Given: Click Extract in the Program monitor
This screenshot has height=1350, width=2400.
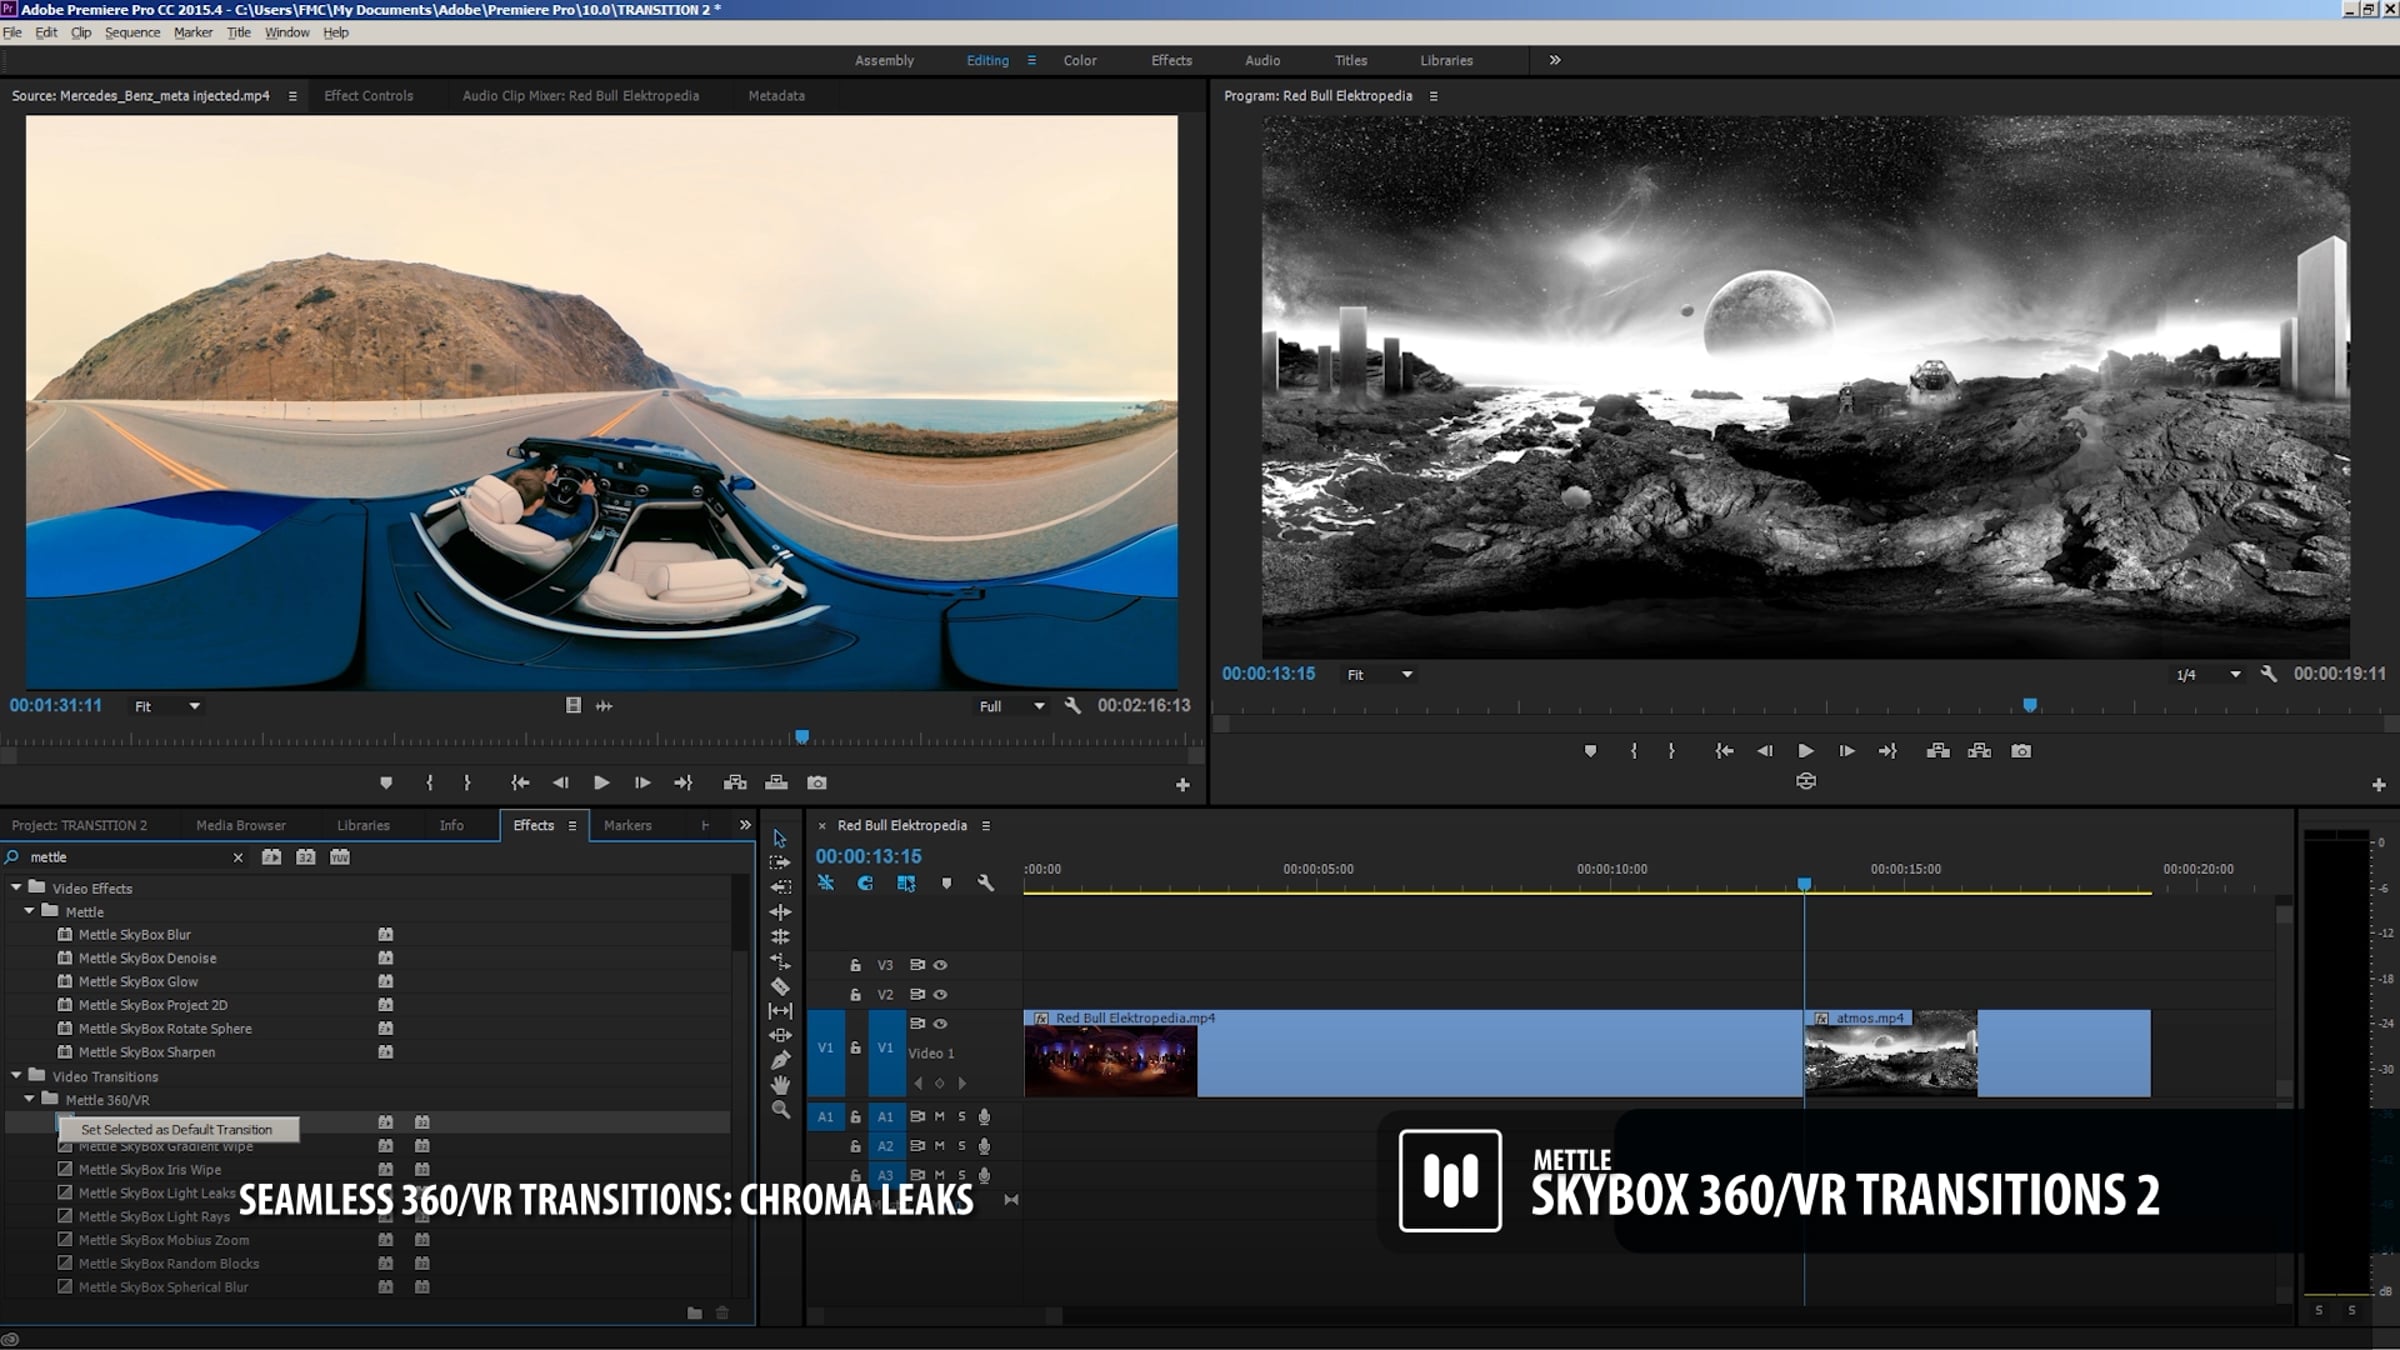Looking at the screenshot, I should pos(1979,751).
